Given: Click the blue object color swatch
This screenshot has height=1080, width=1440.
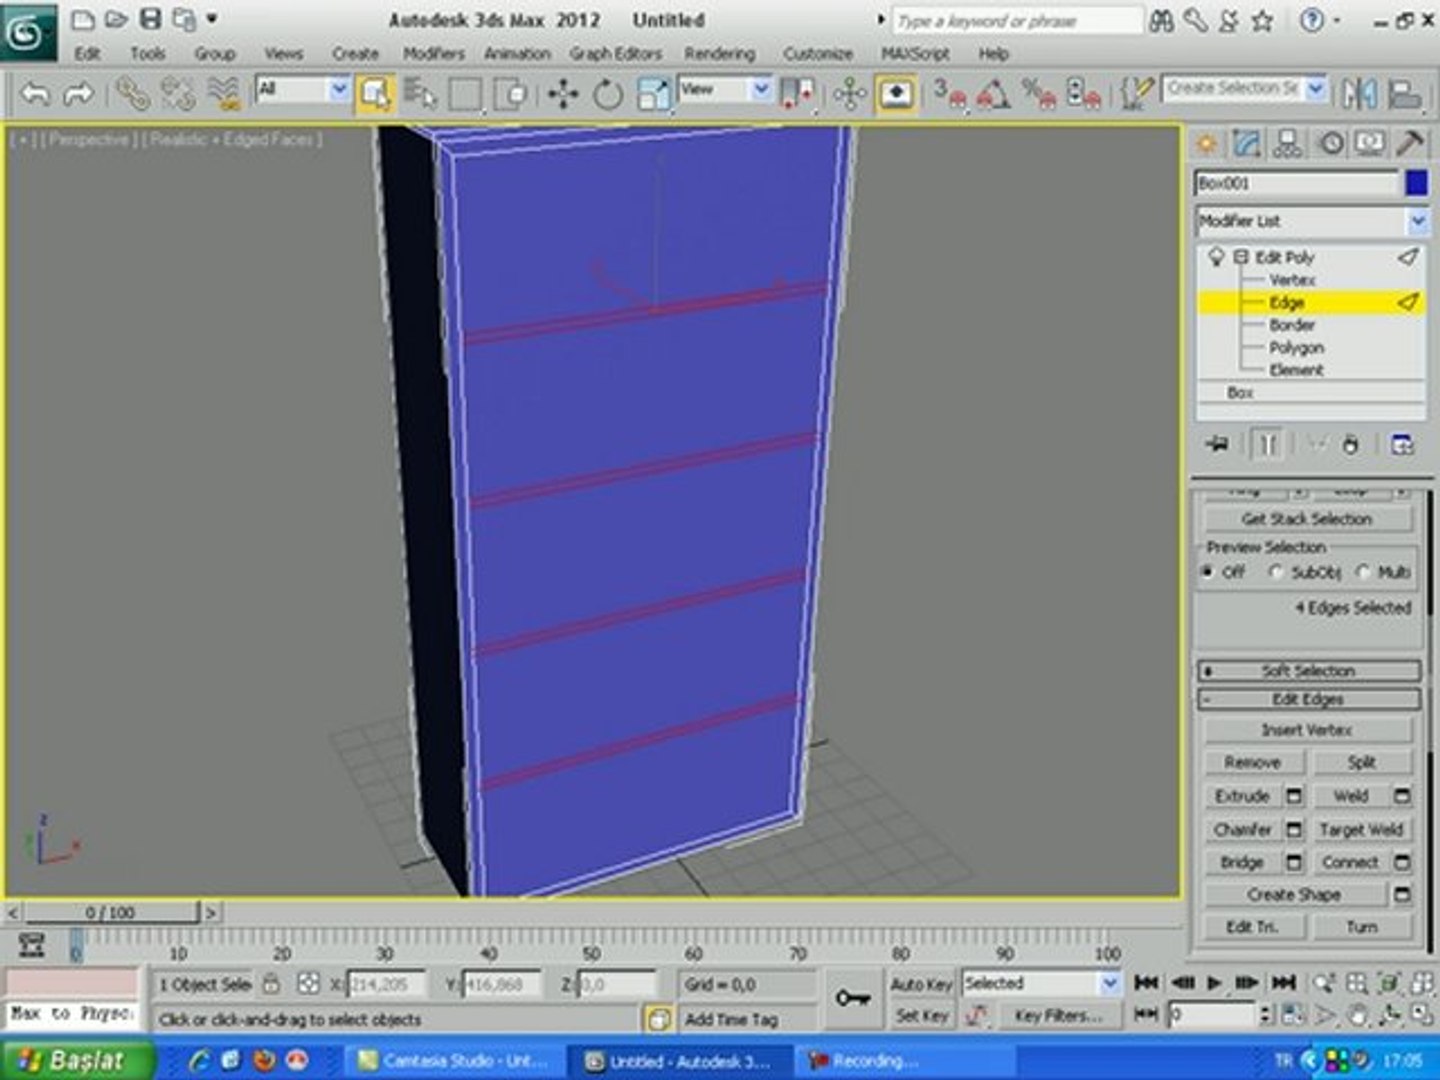Looking at the screenshot, I should coord(1416,183).
